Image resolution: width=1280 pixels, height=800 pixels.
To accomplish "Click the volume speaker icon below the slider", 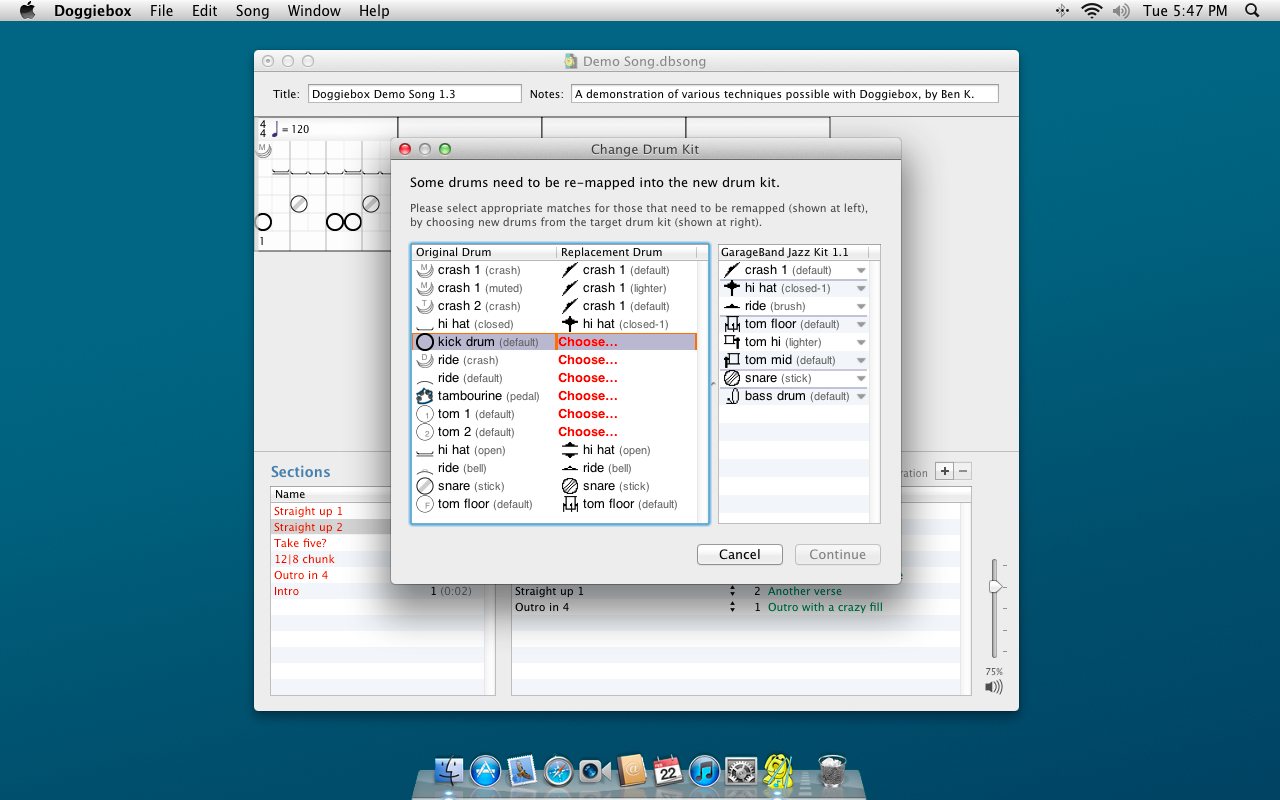I will coord(993,687).
